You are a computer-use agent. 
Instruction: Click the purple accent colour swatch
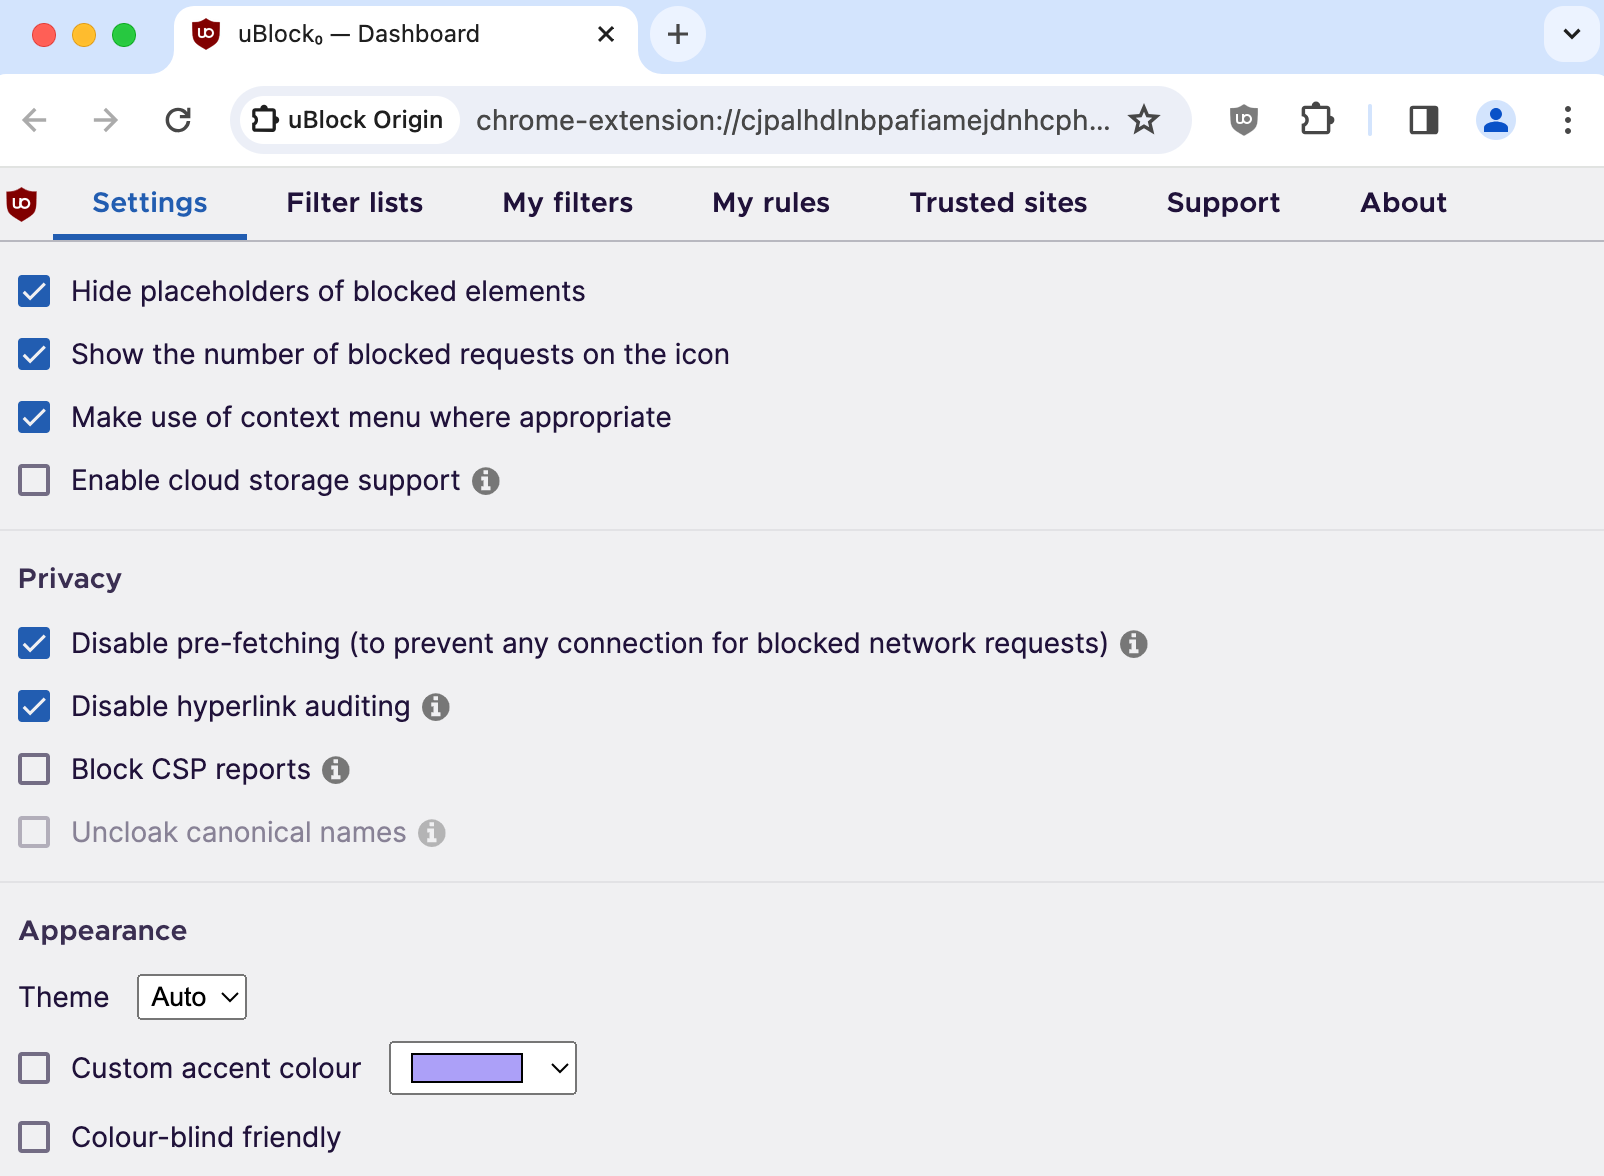point(467,1068)
